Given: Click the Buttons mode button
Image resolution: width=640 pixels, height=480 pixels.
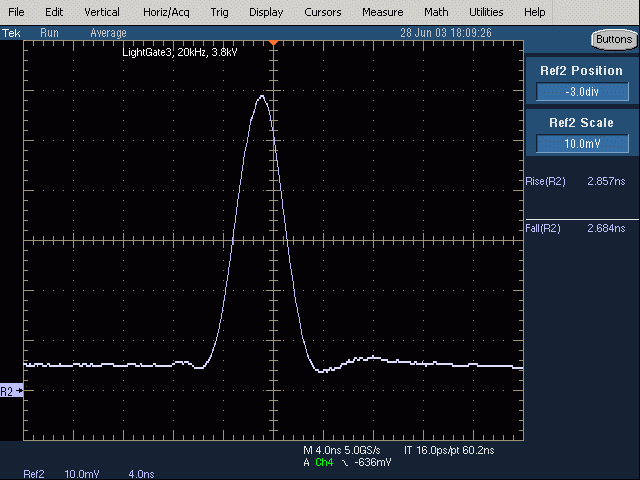Looking at the screenshot, I should click(614, 40).
